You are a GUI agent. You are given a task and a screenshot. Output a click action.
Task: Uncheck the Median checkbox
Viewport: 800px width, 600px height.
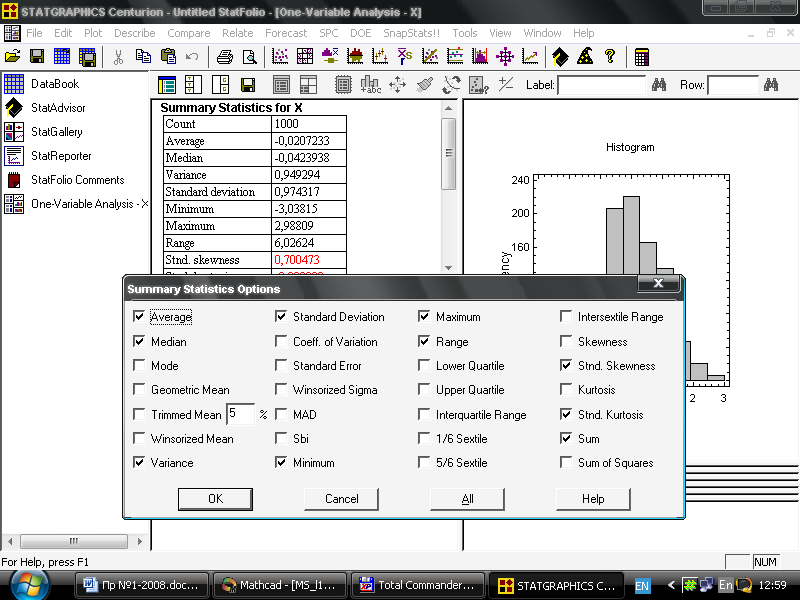pyautogui.click(x=139, y=341)
